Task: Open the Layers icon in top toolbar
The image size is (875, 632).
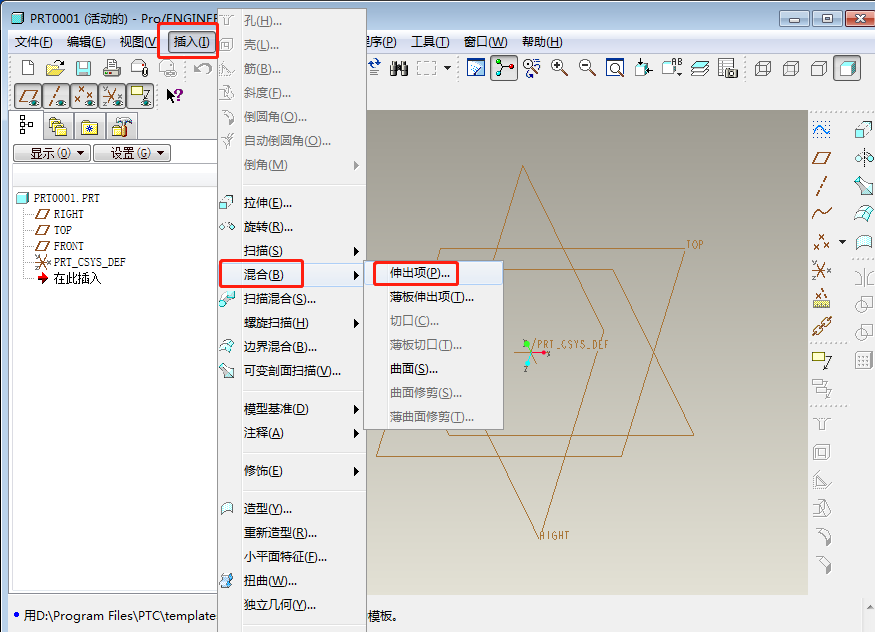Action: [x=697, y=68]
